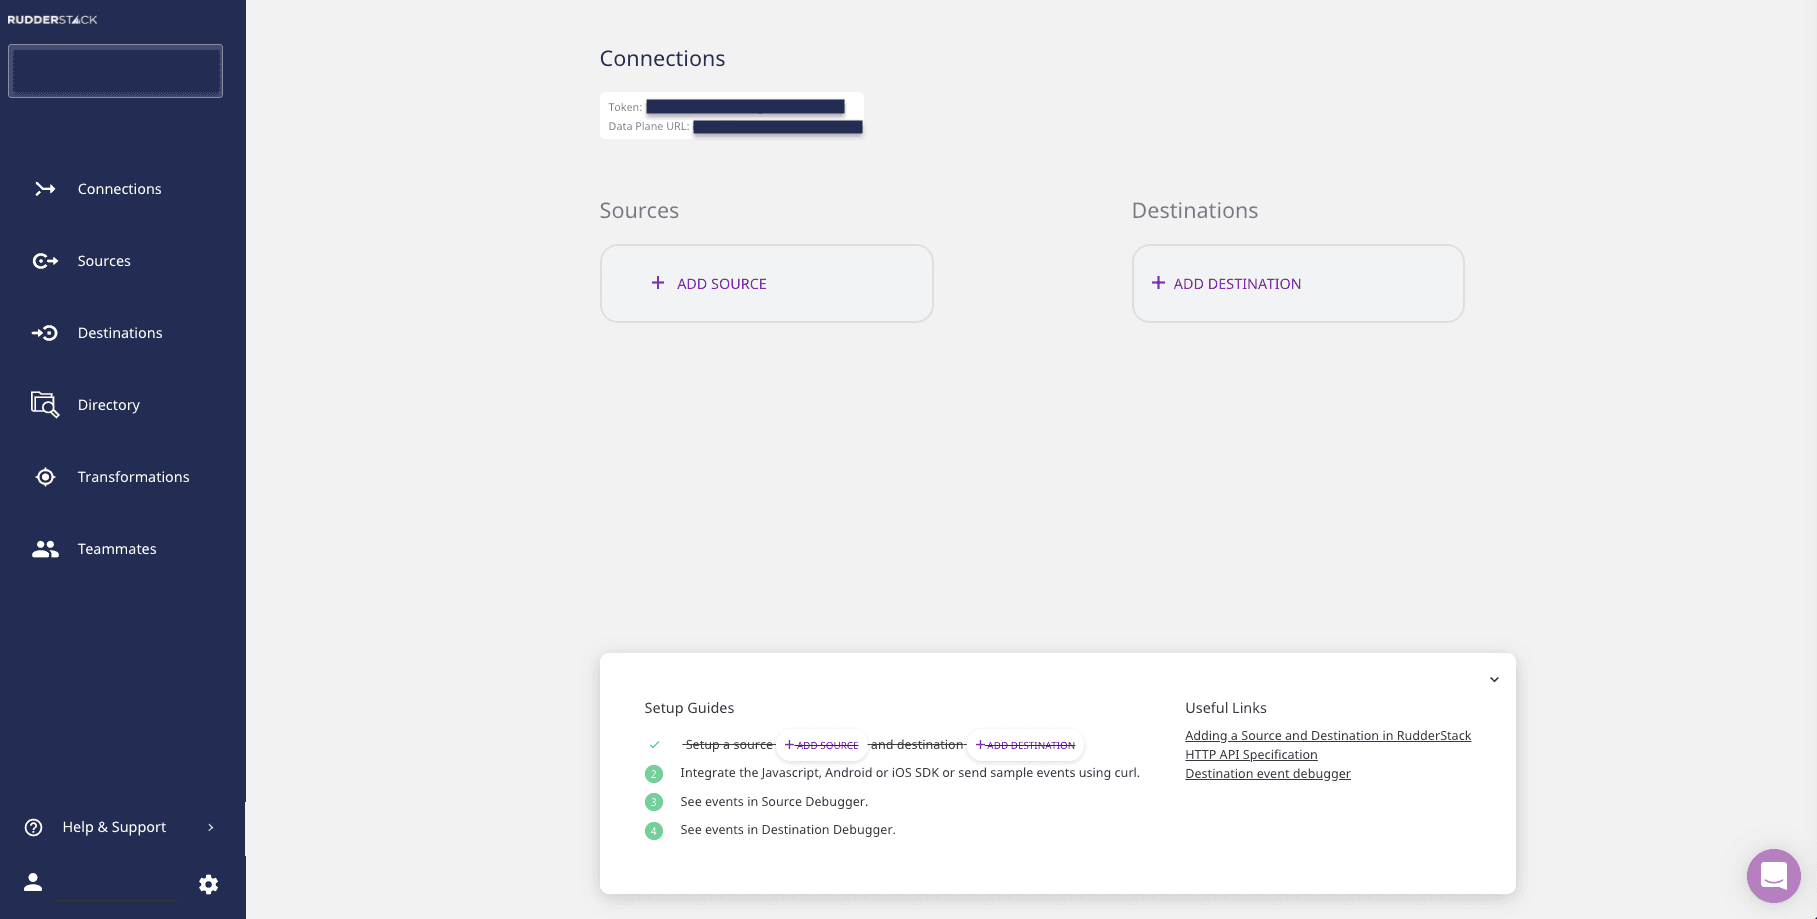Click the Help & Support question icon

coord(34,827)
